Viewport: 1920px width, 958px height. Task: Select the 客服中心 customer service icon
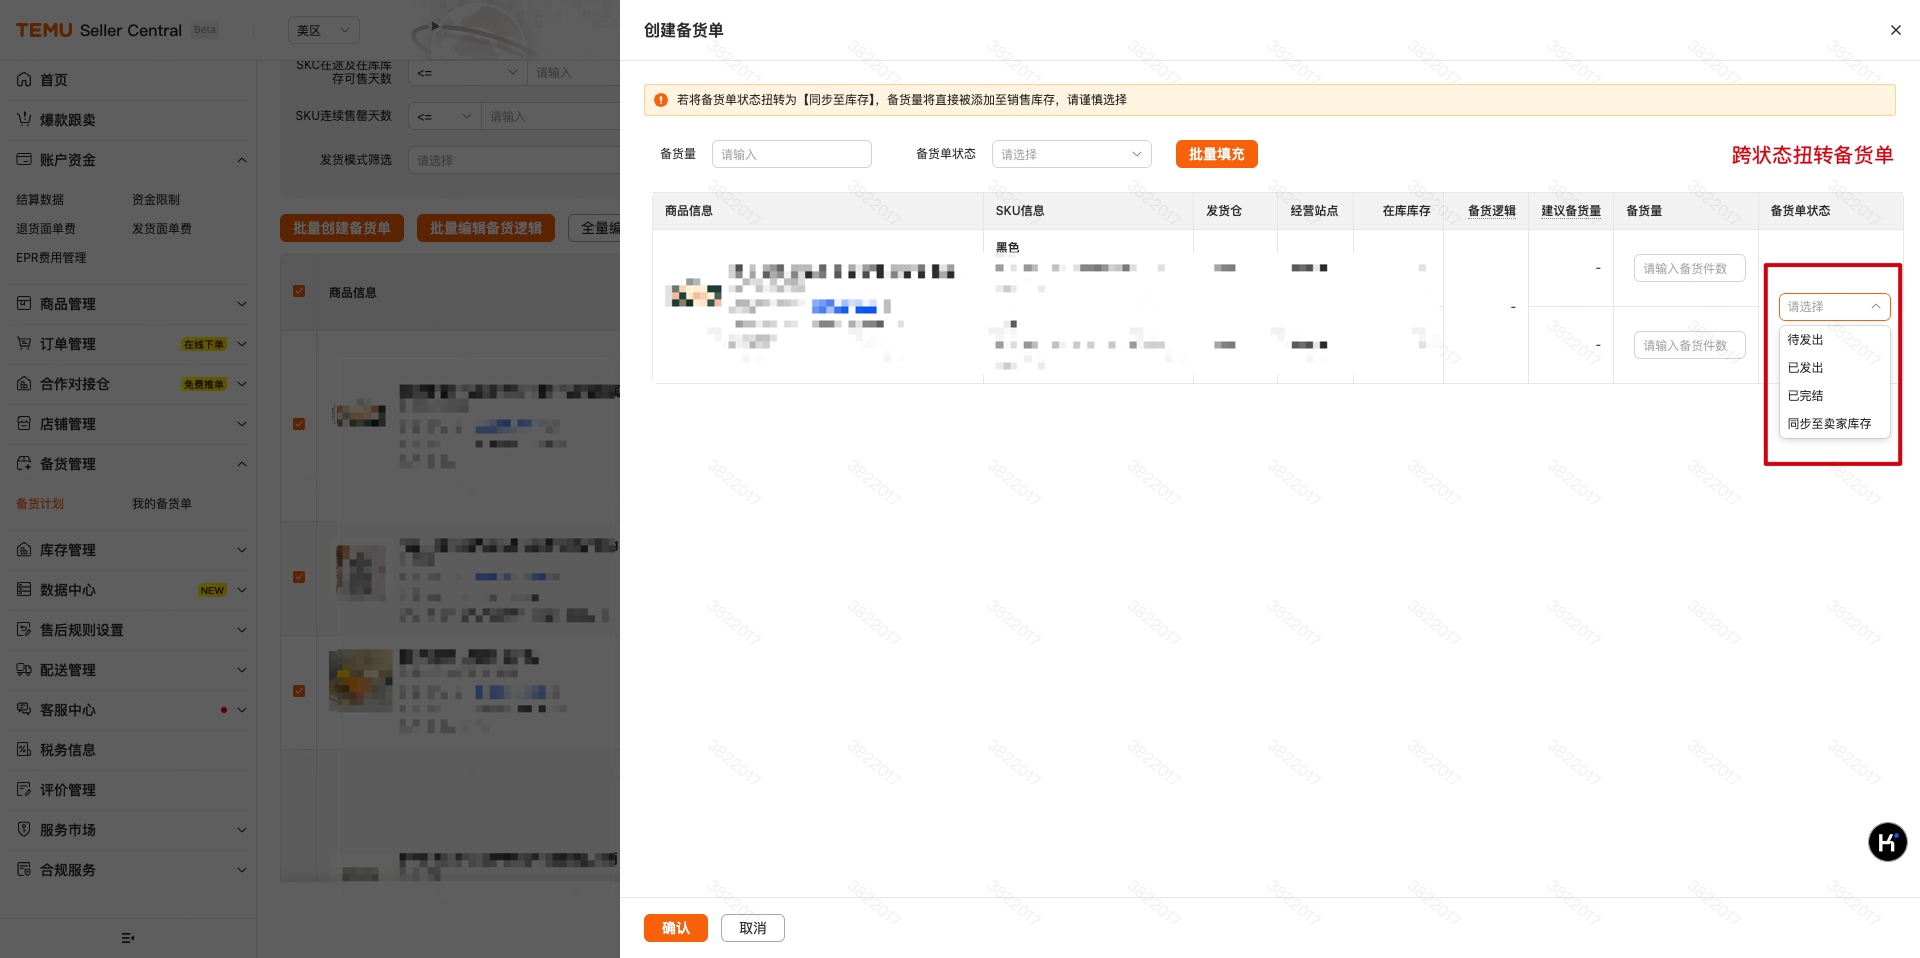coord(24,709)
